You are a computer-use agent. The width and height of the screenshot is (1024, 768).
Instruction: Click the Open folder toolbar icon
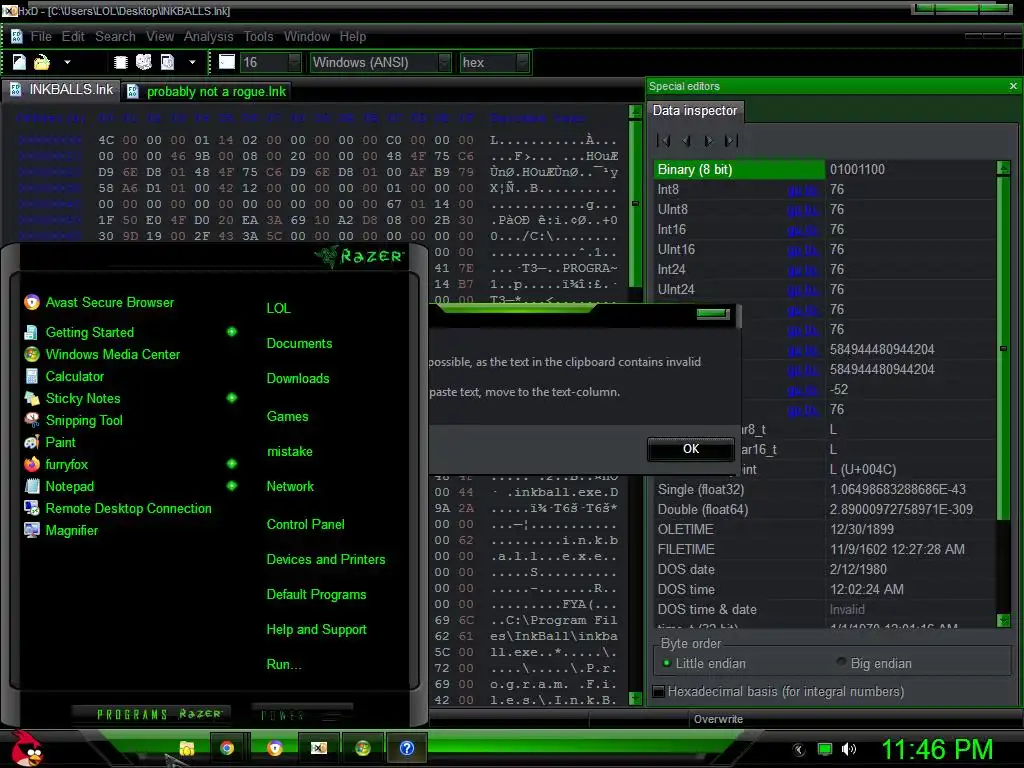[x=42, y=62]
